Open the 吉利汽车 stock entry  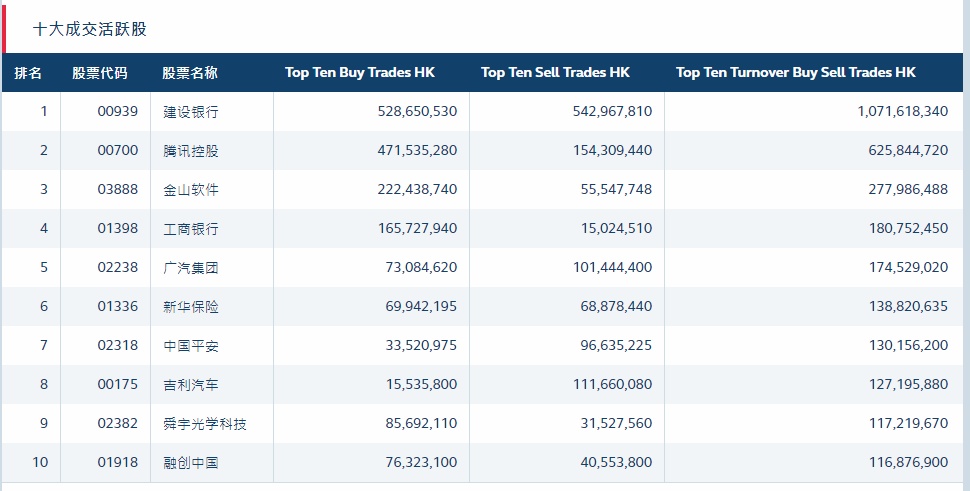191,385
